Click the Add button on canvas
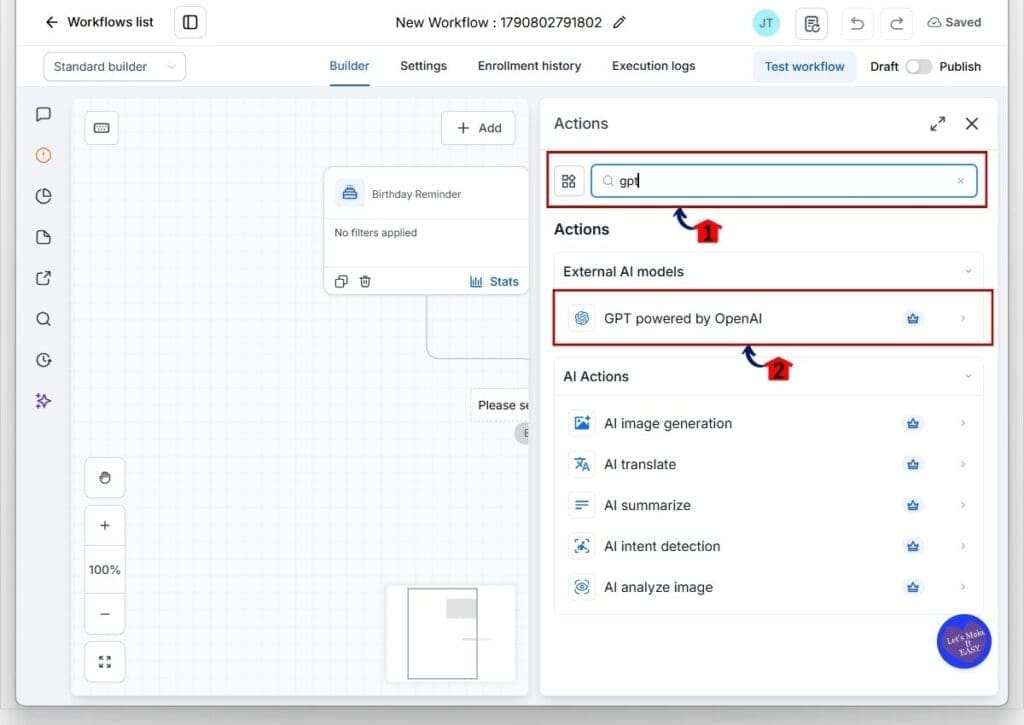 click(478, 128)
